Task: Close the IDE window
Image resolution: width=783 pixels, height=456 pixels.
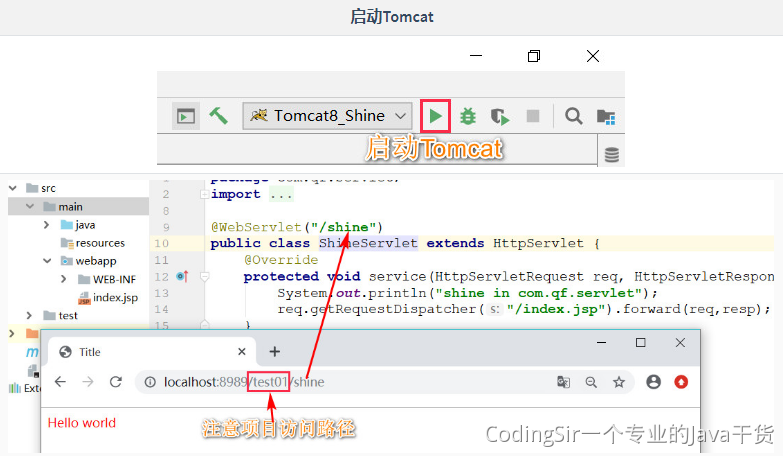Action: [x=593, y=56]
